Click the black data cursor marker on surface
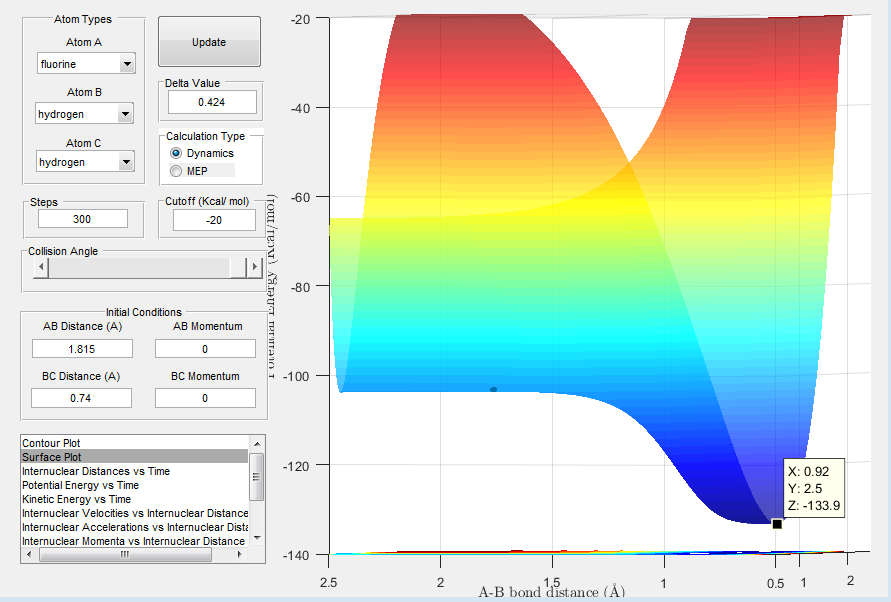This screenshot has height=602, width=891. tap(777, 524)
